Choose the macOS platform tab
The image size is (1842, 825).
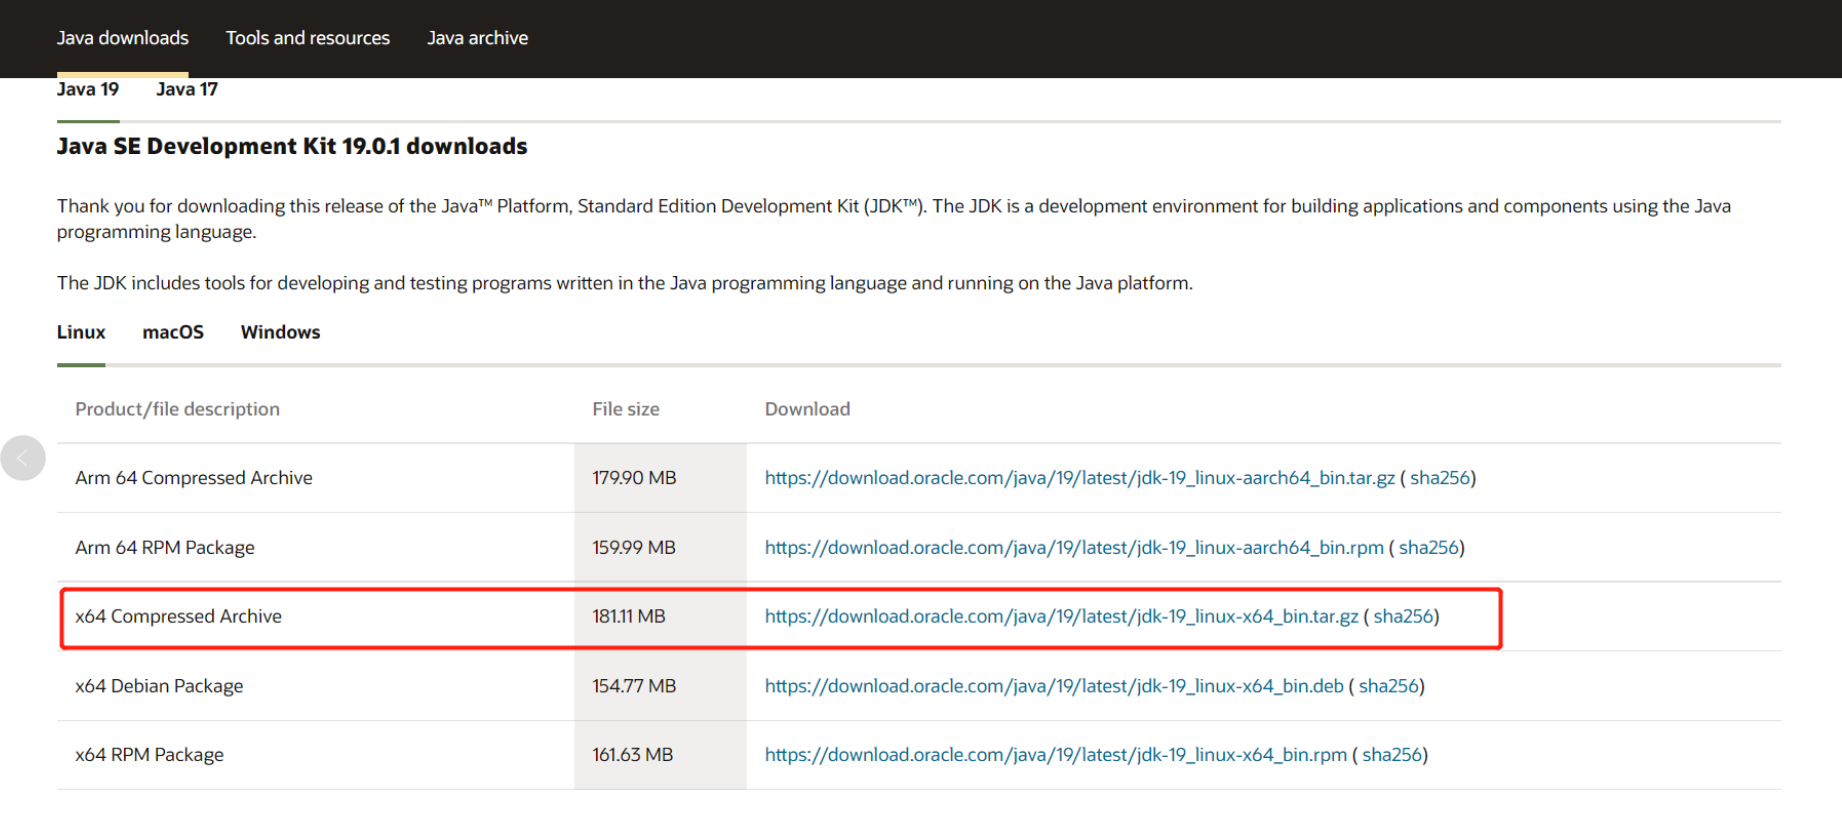(x=173, y=332)
